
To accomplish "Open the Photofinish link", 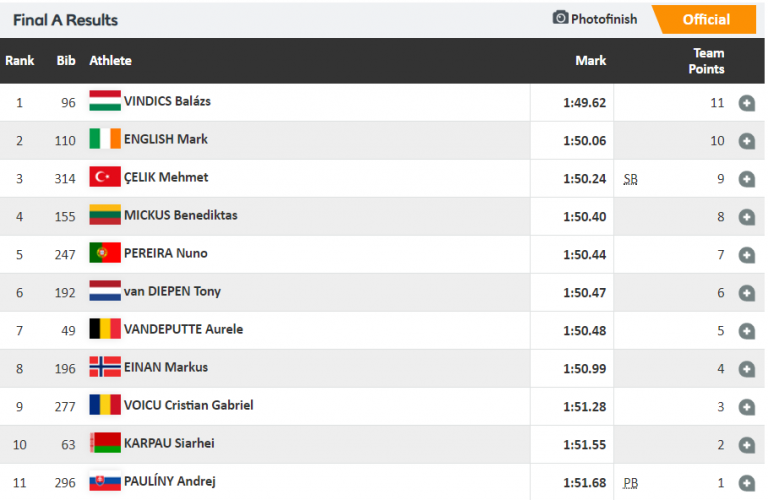I will coord(603,19).
